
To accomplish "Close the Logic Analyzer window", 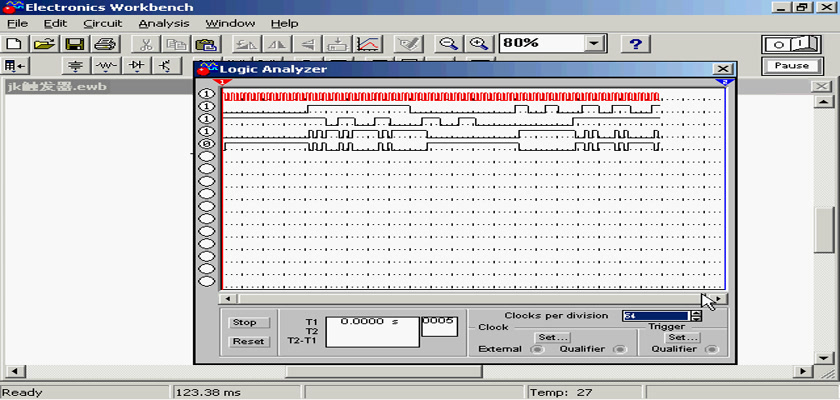I will [x=723, y=69].
